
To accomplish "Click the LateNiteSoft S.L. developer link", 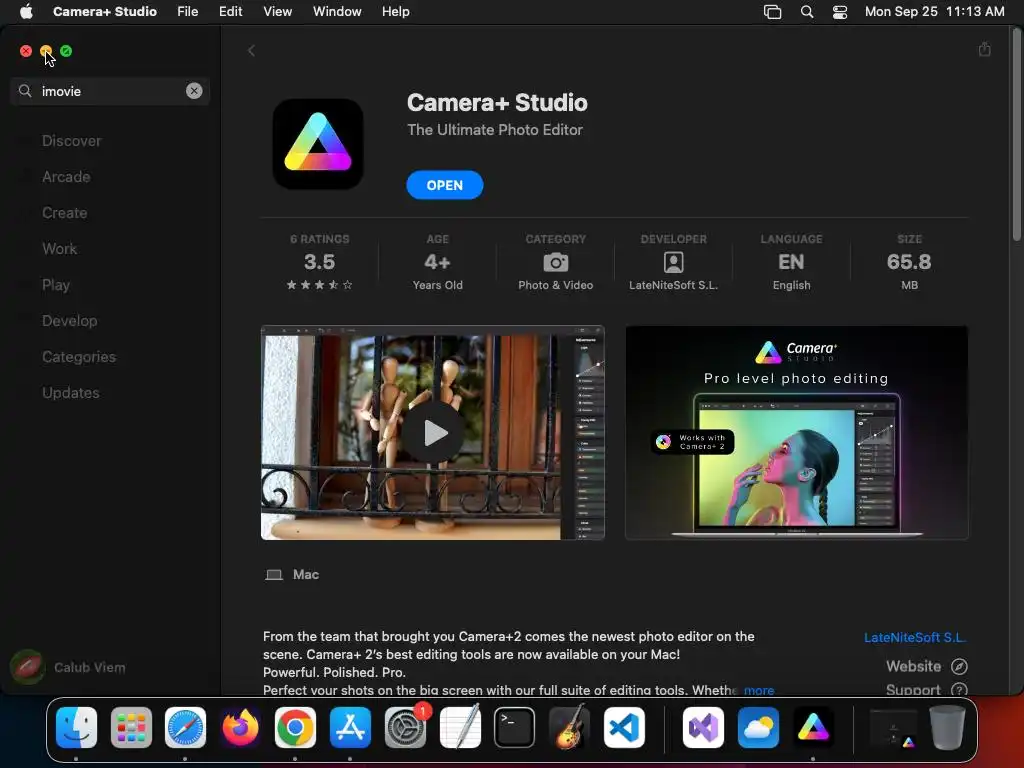I will (x=915, y=637).
